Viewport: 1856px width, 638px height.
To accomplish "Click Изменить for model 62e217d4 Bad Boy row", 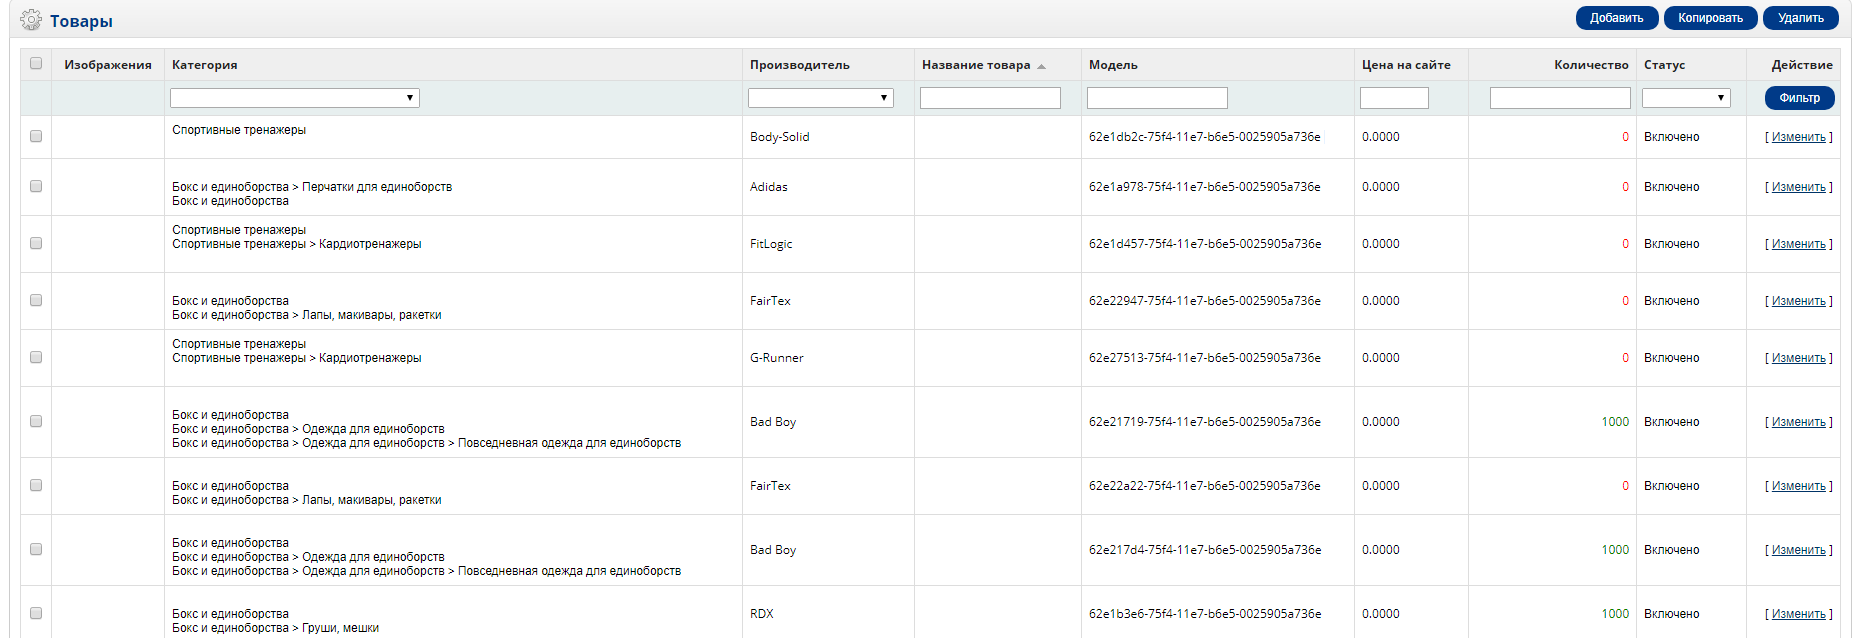I will tap(1799, 550).
